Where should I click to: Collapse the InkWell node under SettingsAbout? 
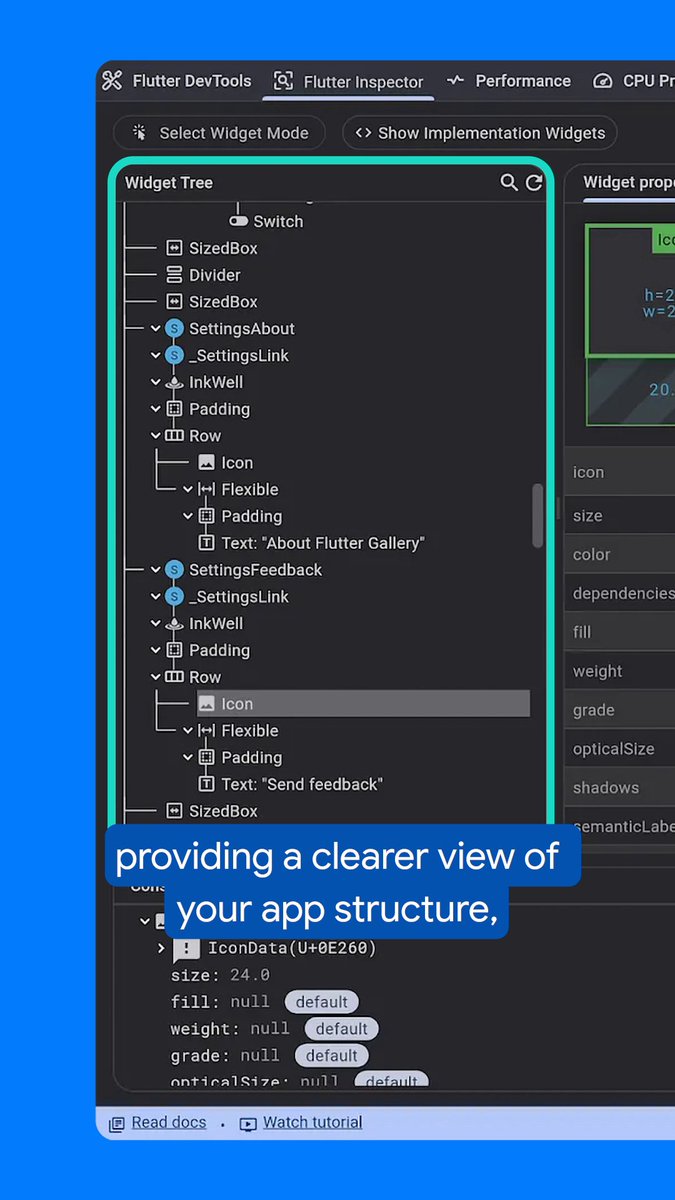[156, 382]
